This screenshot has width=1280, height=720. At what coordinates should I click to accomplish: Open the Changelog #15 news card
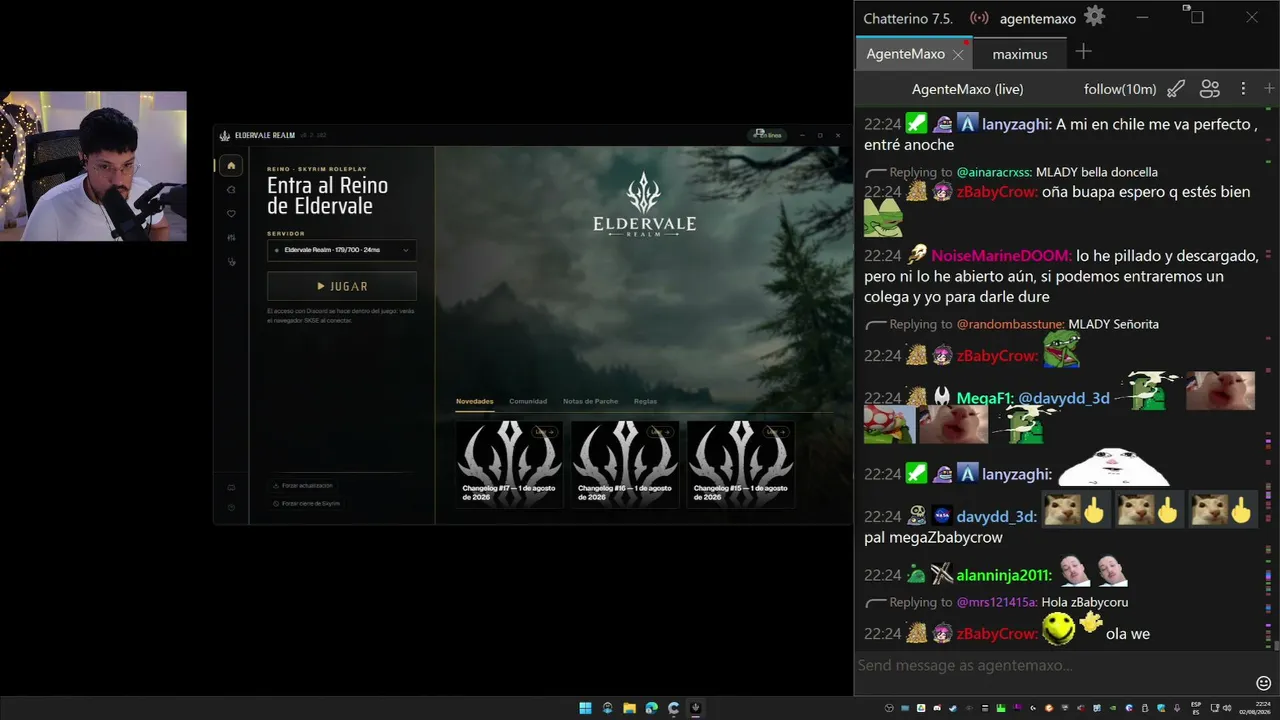pyautogui.click(x=741, y=464)
